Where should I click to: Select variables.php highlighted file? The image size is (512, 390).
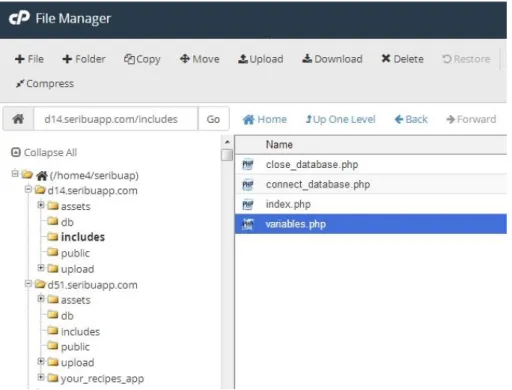pyautogui.click(x=371, y=224)
